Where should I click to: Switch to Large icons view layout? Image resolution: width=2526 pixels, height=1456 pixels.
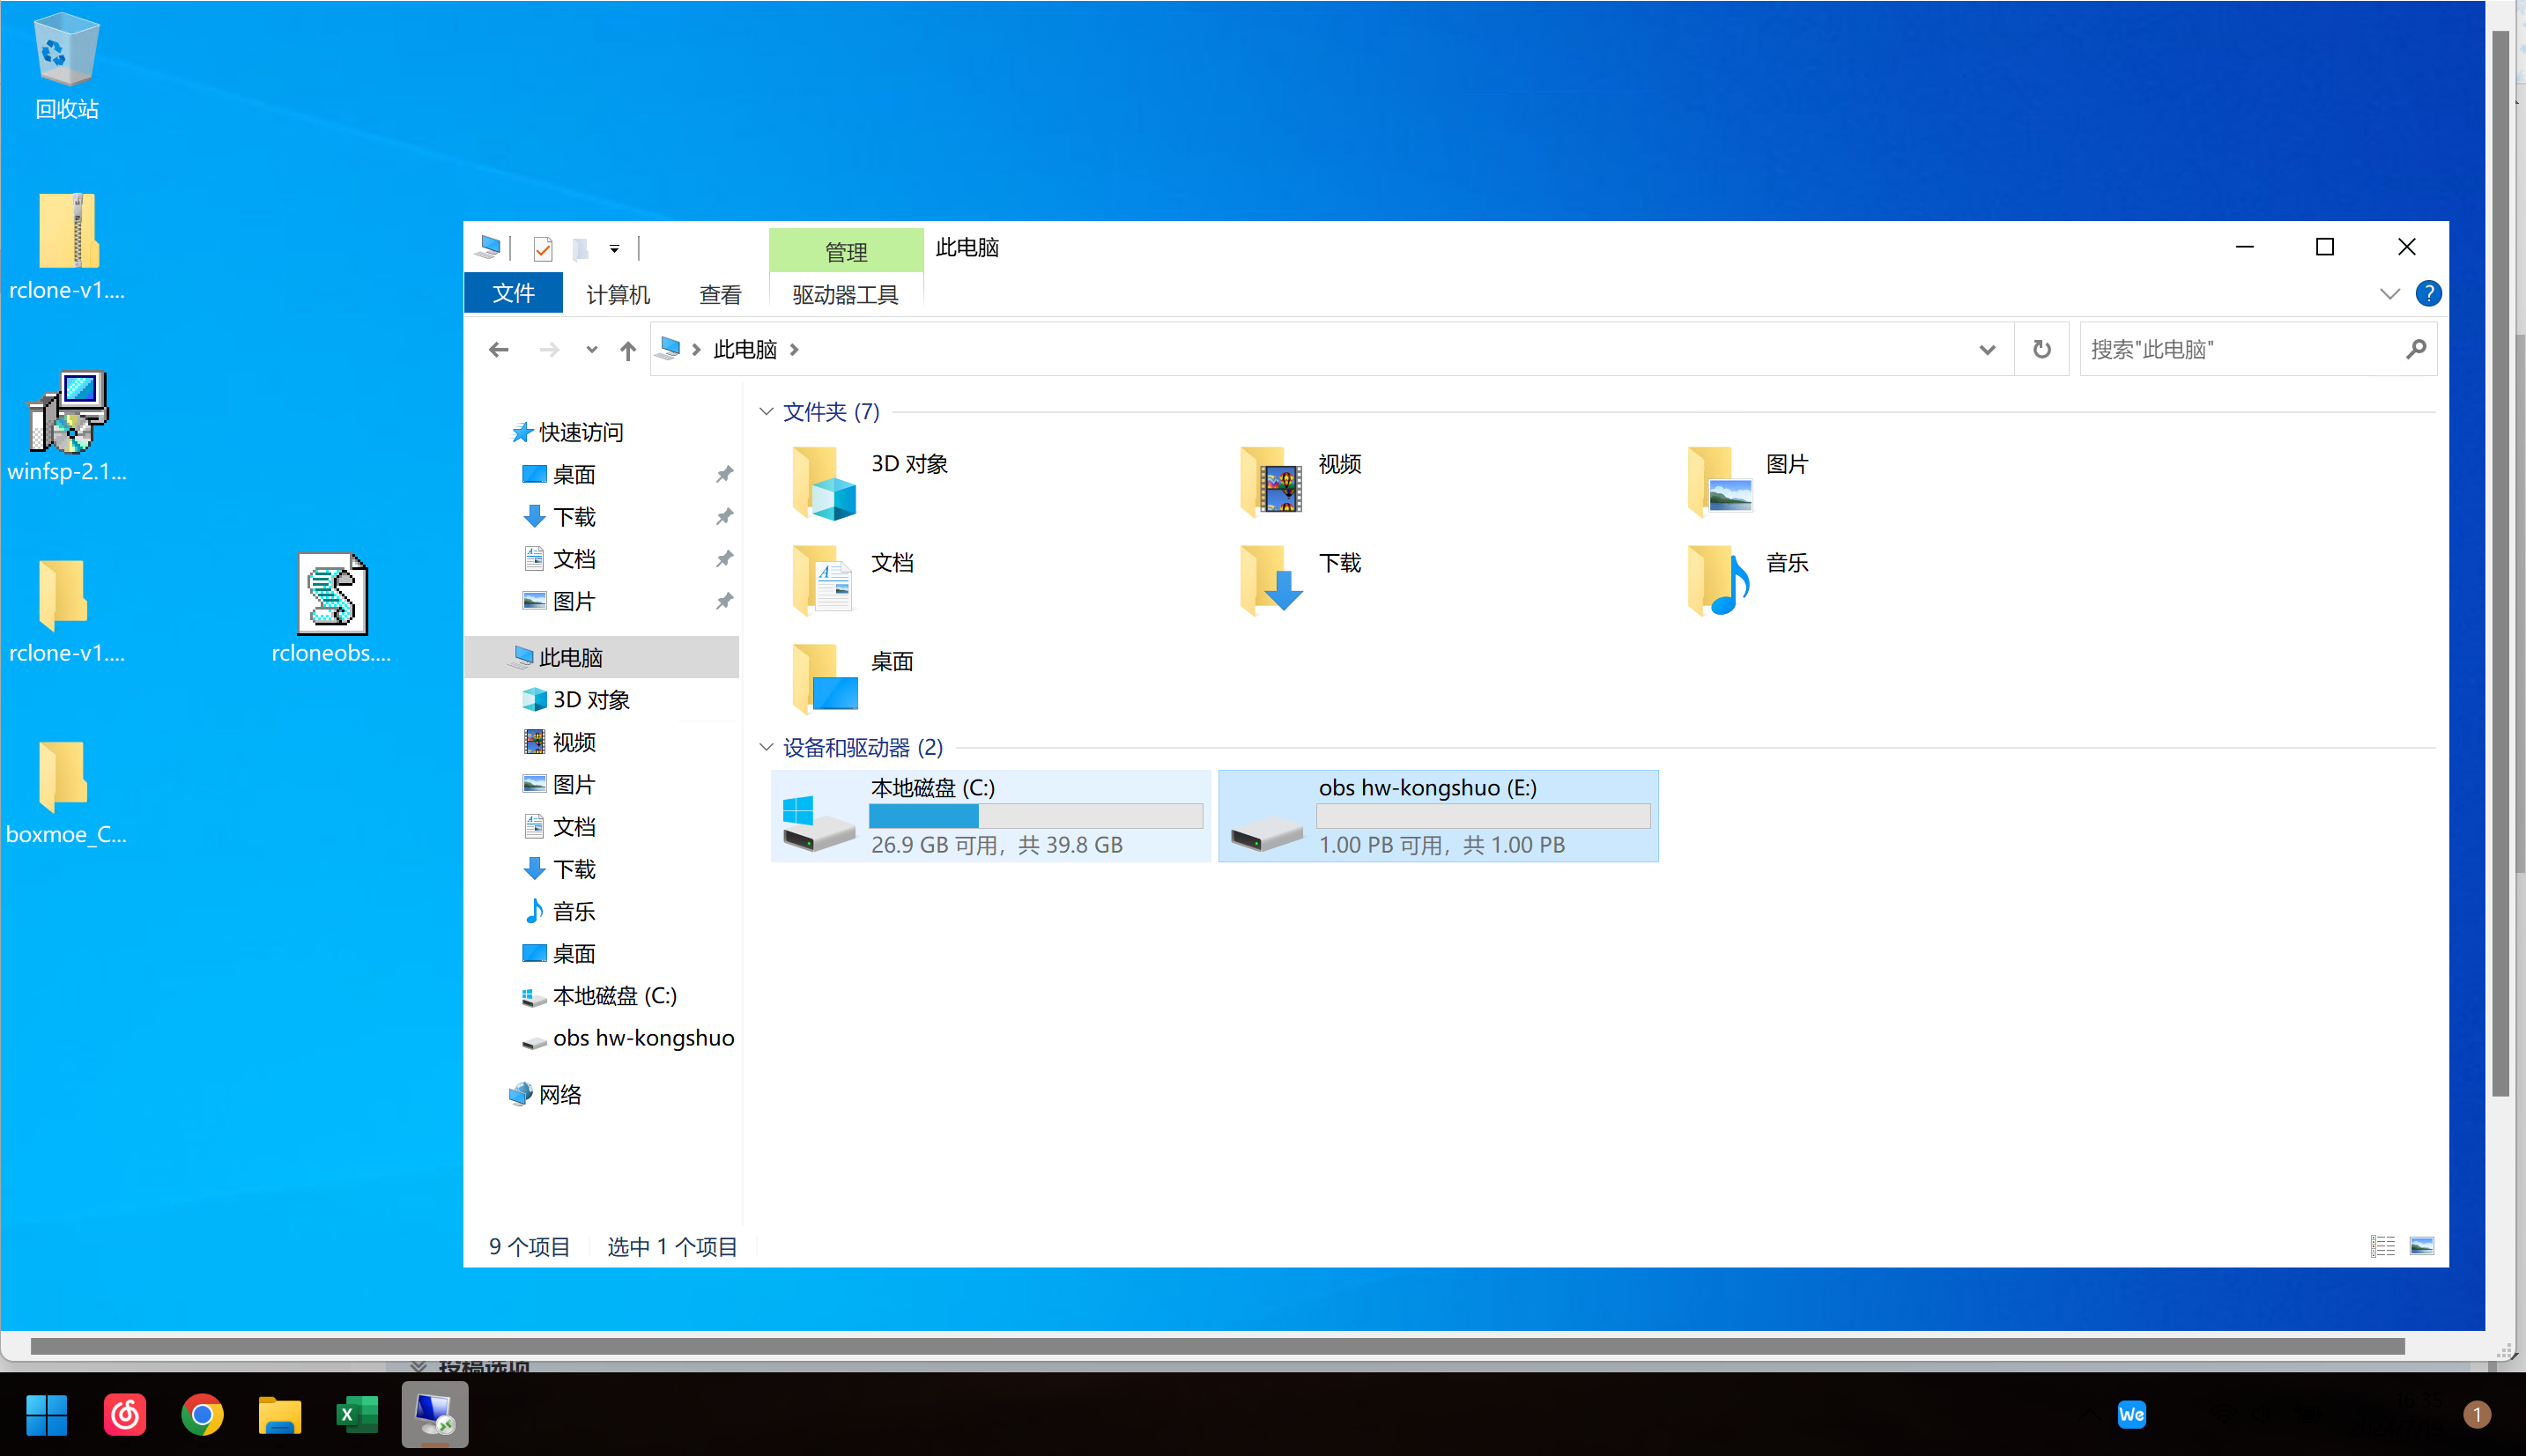click(x=2421, y=1246)
